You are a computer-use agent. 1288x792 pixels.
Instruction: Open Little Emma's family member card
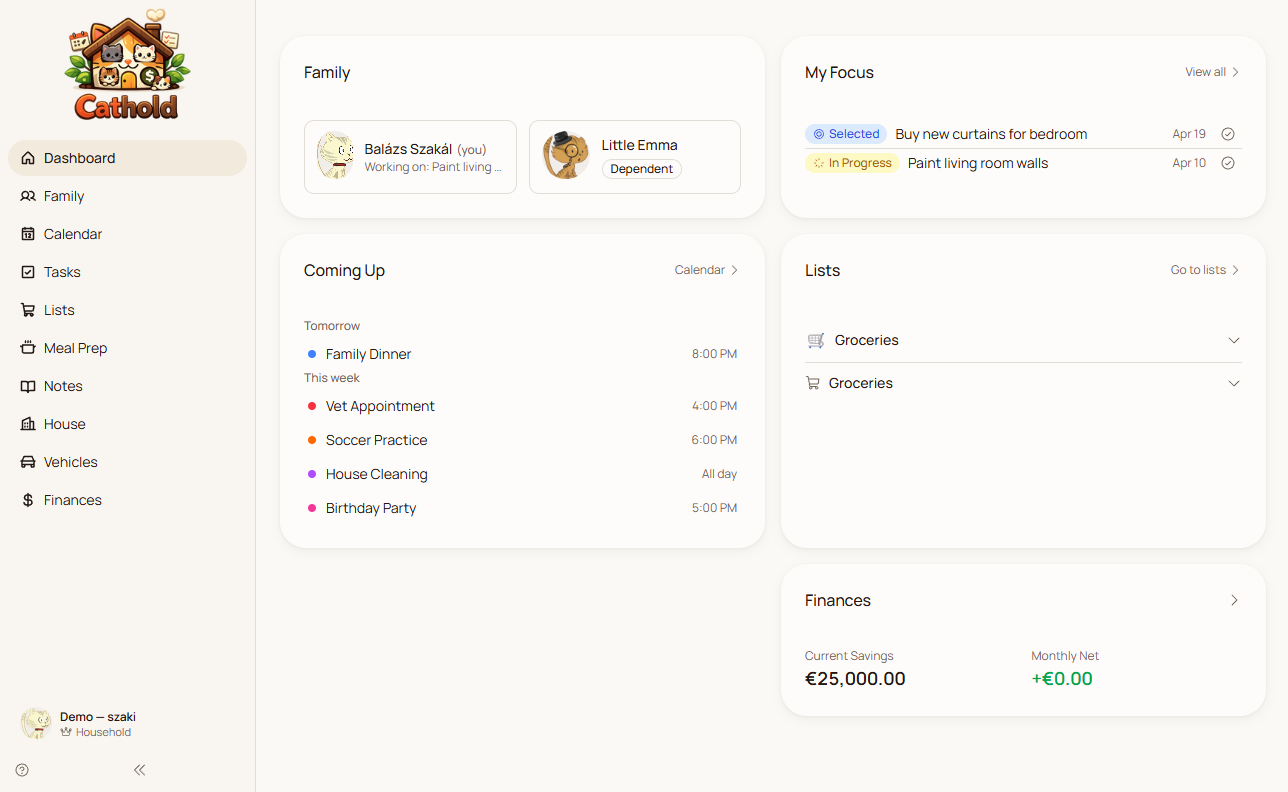(634, 157)
